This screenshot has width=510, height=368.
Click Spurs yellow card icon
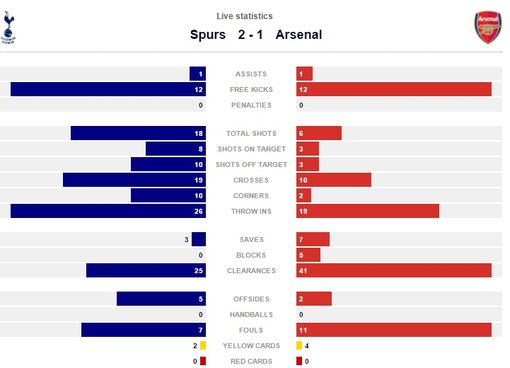click(x=203, y=346)
